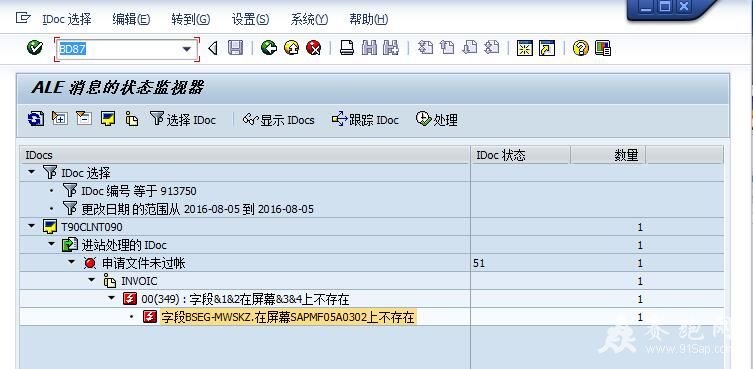This screenshot has width=753, height=369.
Task: Open the Help question mark icon
Action: (581, 48)
